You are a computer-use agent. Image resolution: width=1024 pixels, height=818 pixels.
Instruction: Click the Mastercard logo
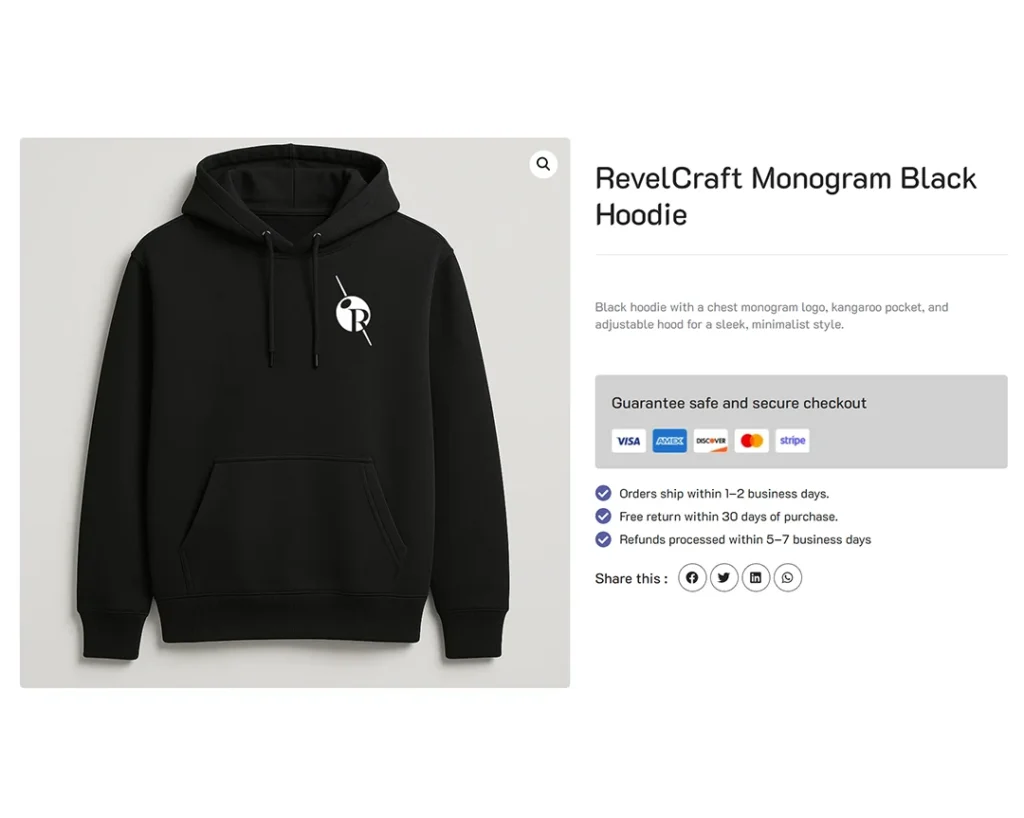click(x=752, y=441)
